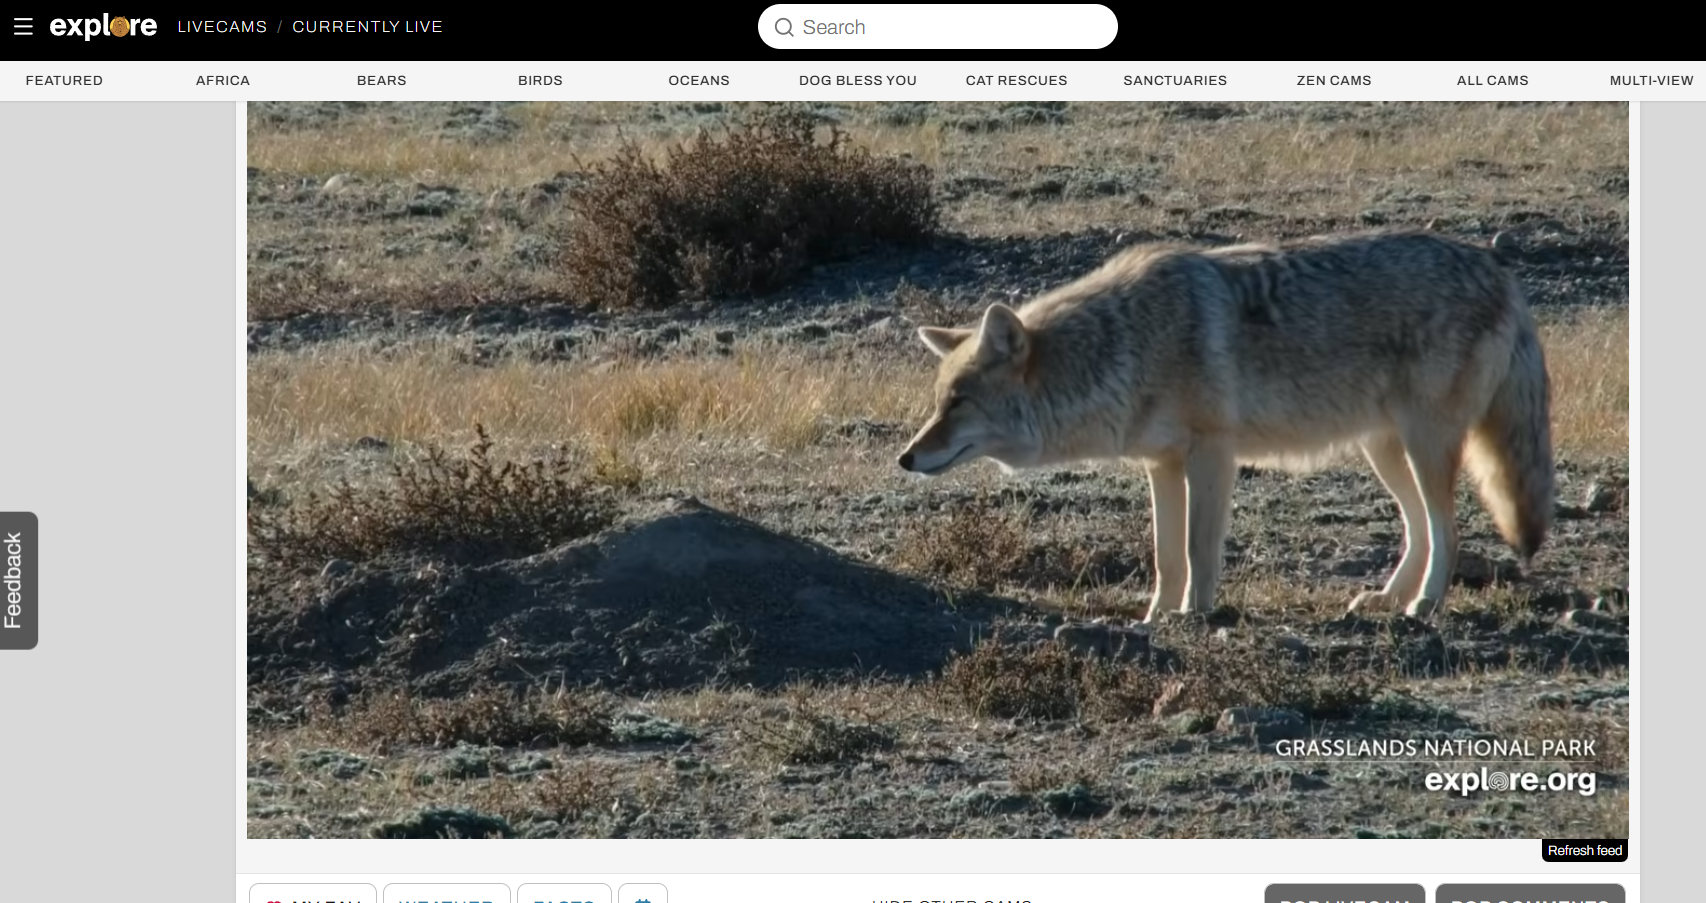
Task: Select the SANCTUARIES category
Action: click(1175, 80)
